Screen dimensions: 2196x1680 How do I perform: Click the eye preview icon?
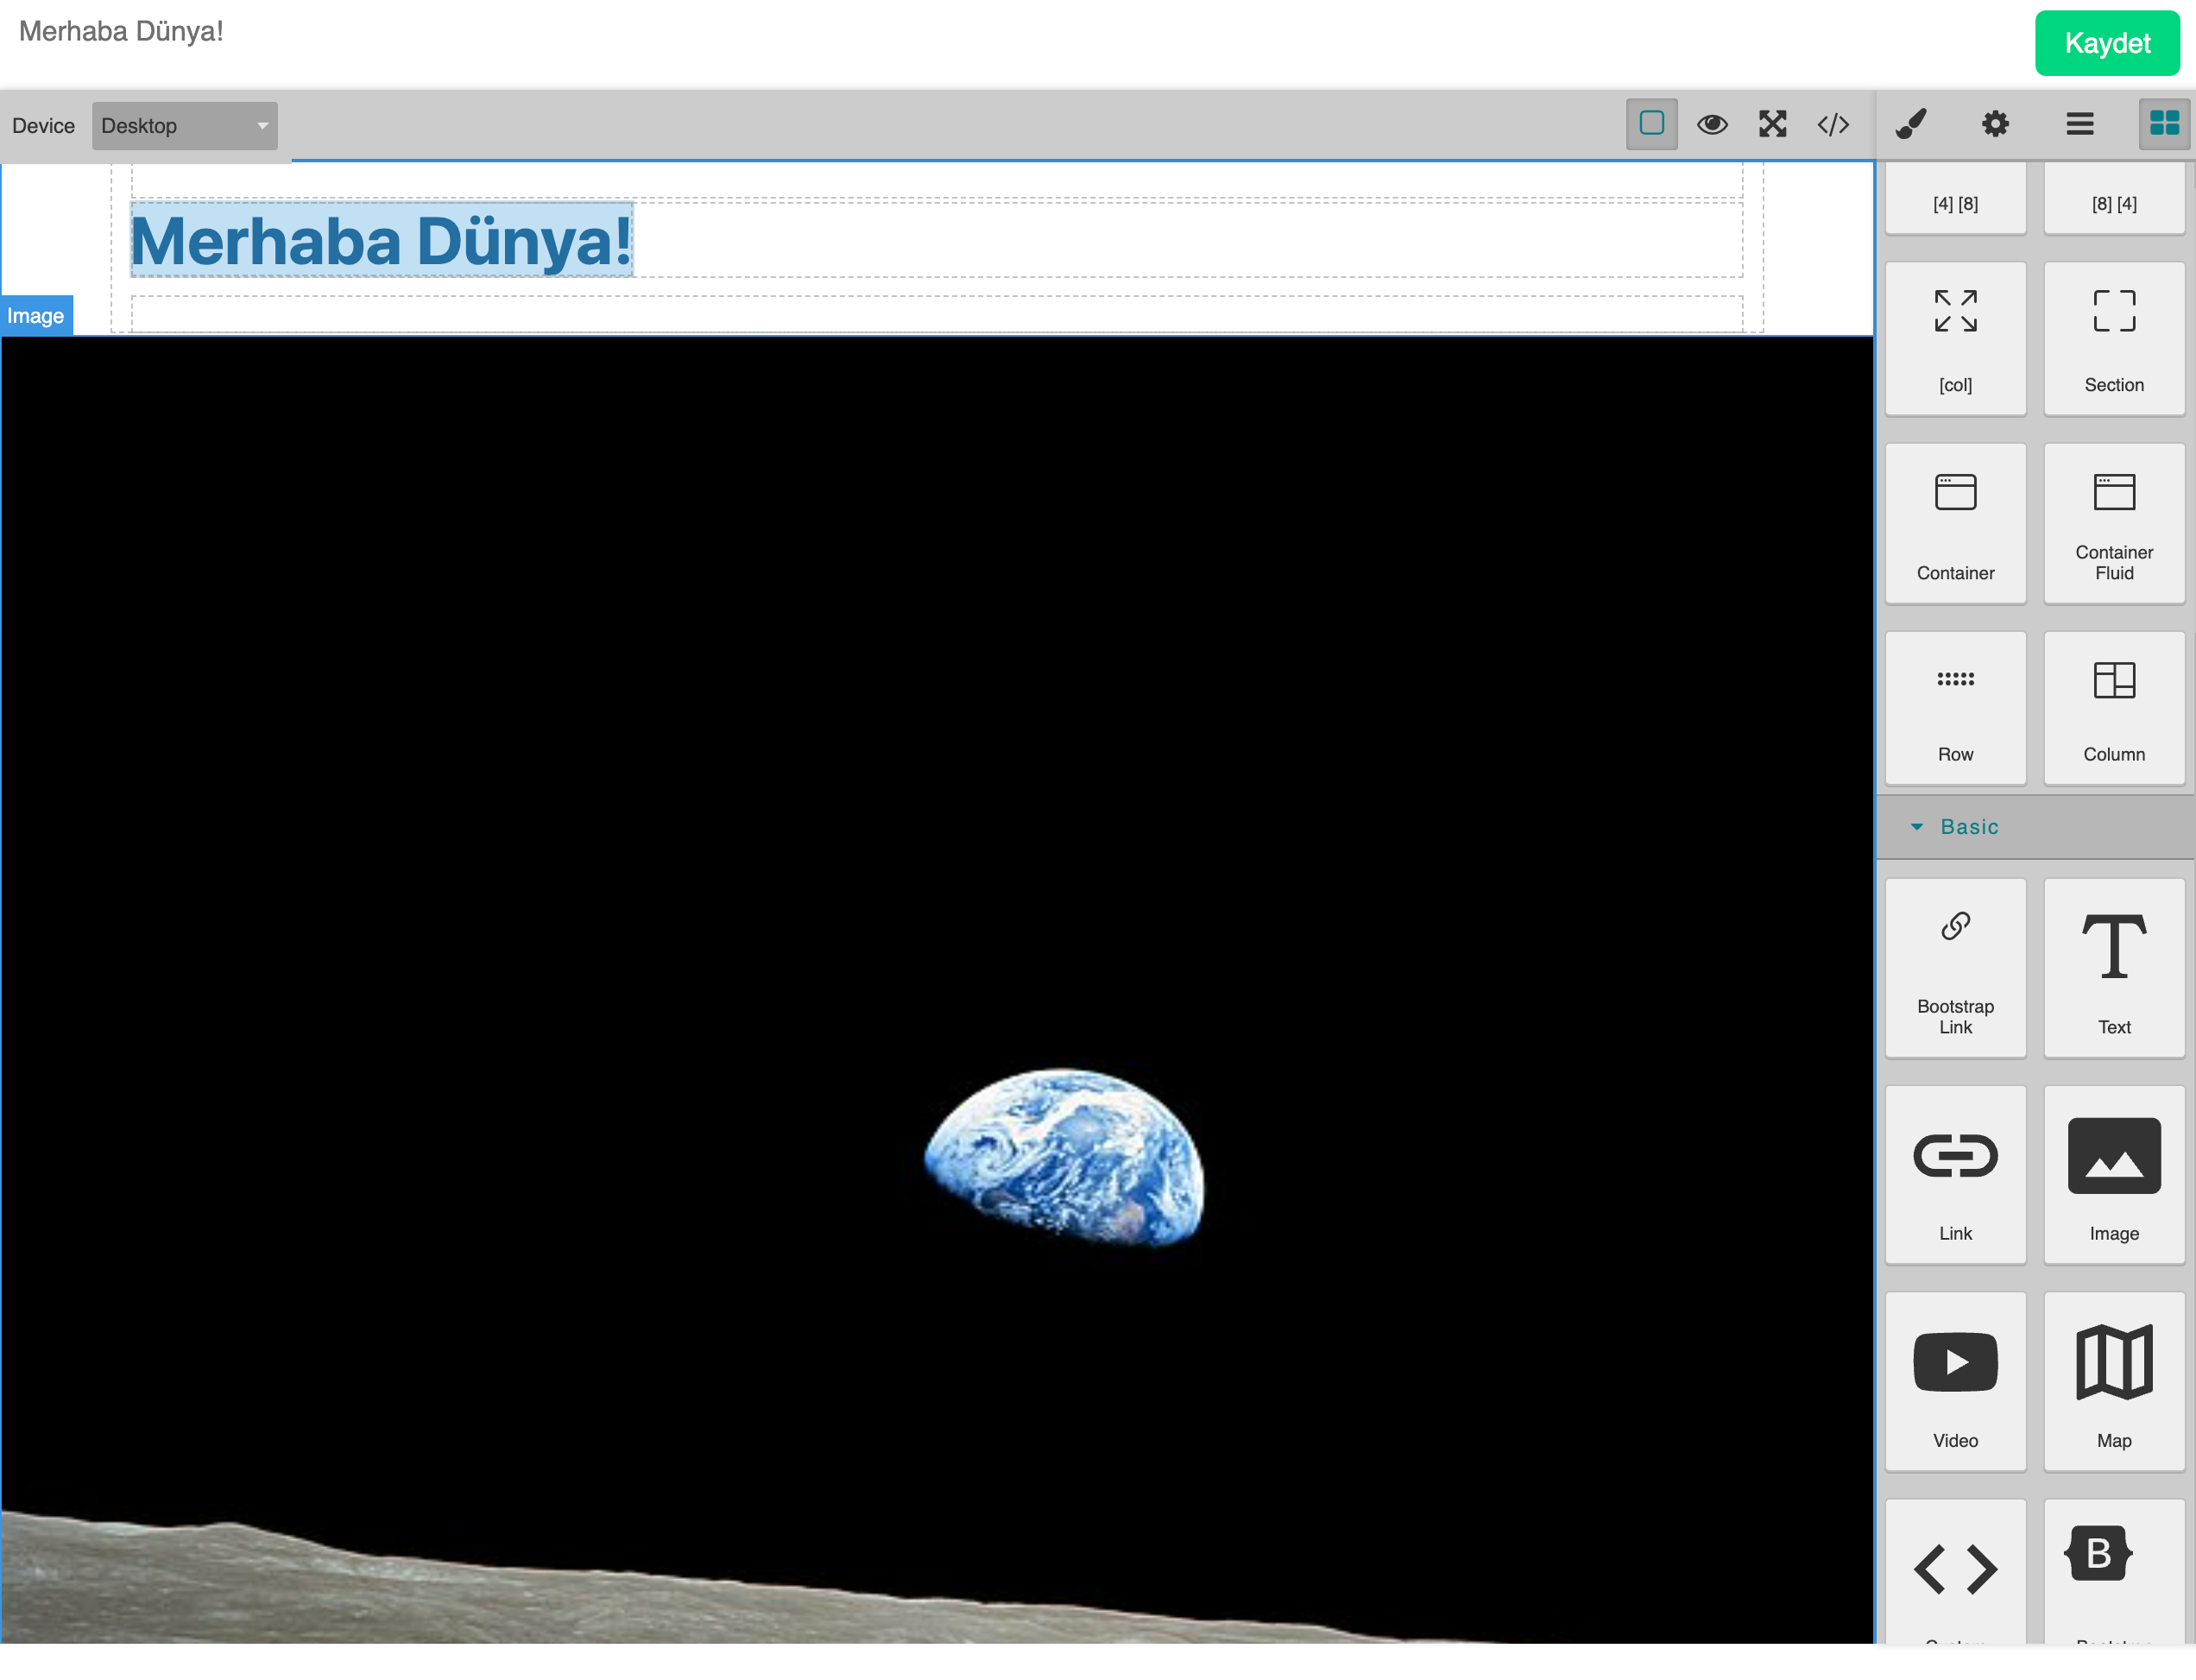tap(1712, 124)
